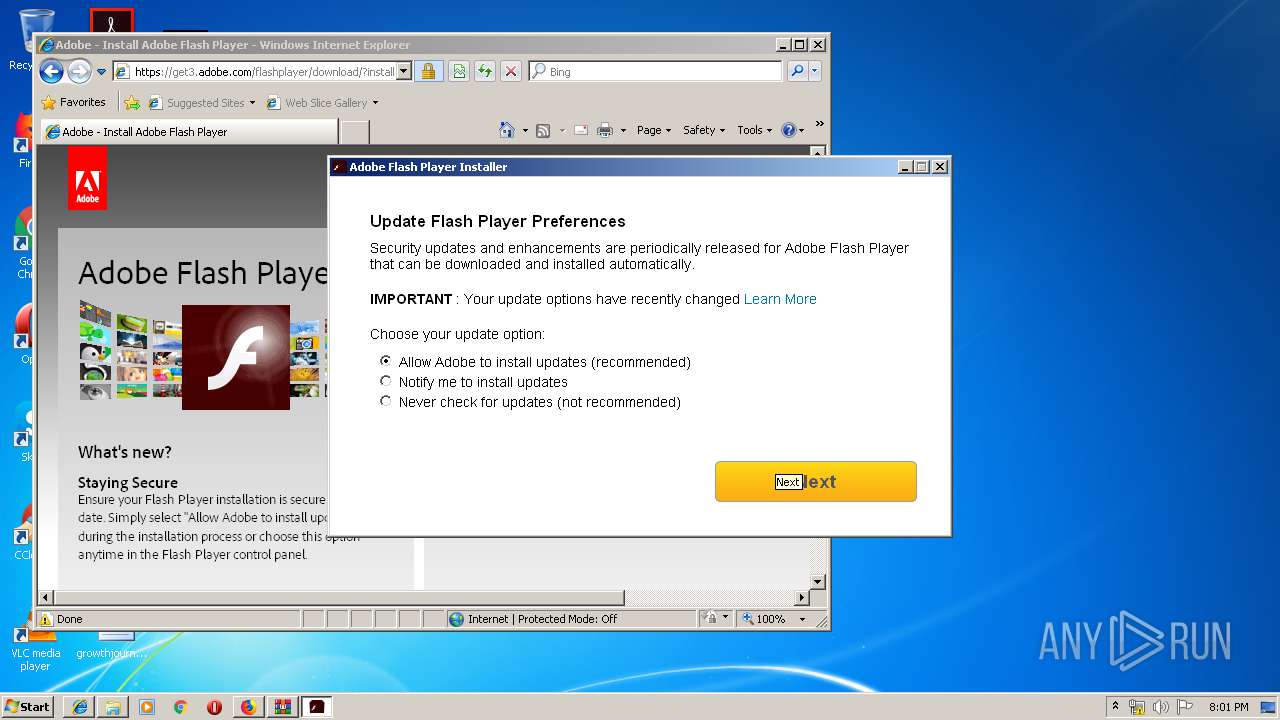Click the IE horizontal scrollbar right arrow
1280x720 pixels.
click(x=801, y=597)
